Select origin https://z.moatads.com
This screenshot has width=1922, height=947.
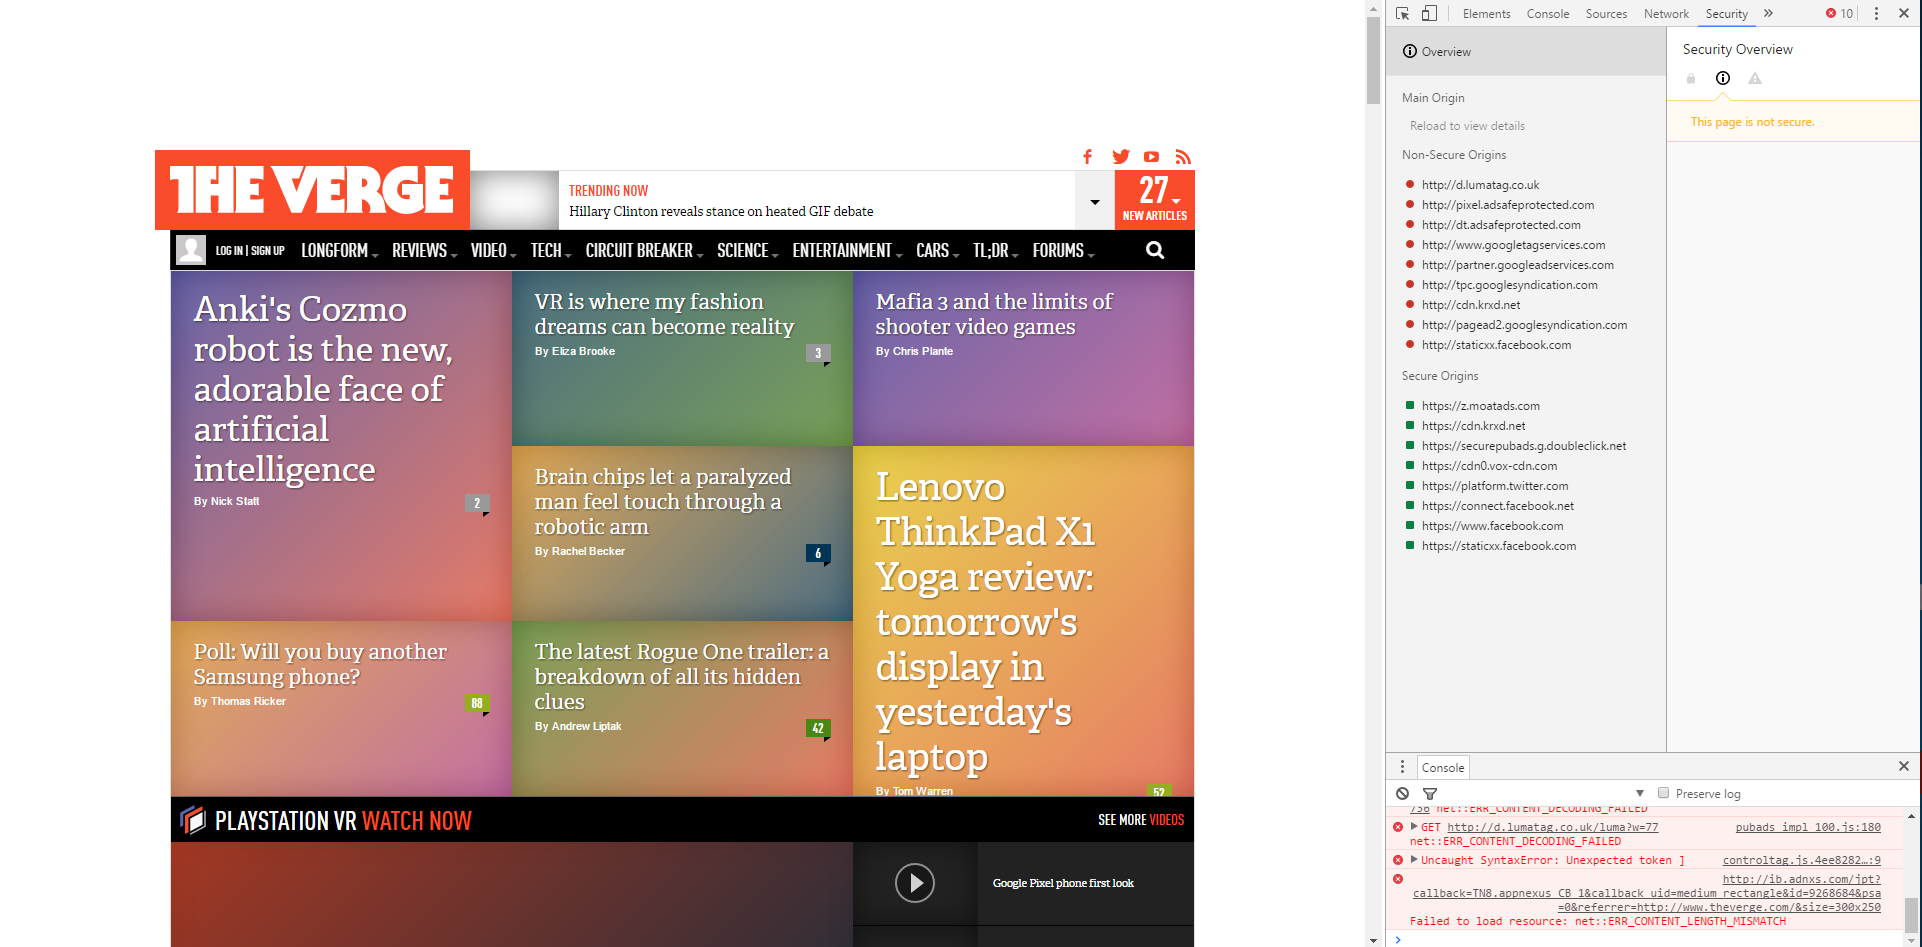click(1480, 406)
